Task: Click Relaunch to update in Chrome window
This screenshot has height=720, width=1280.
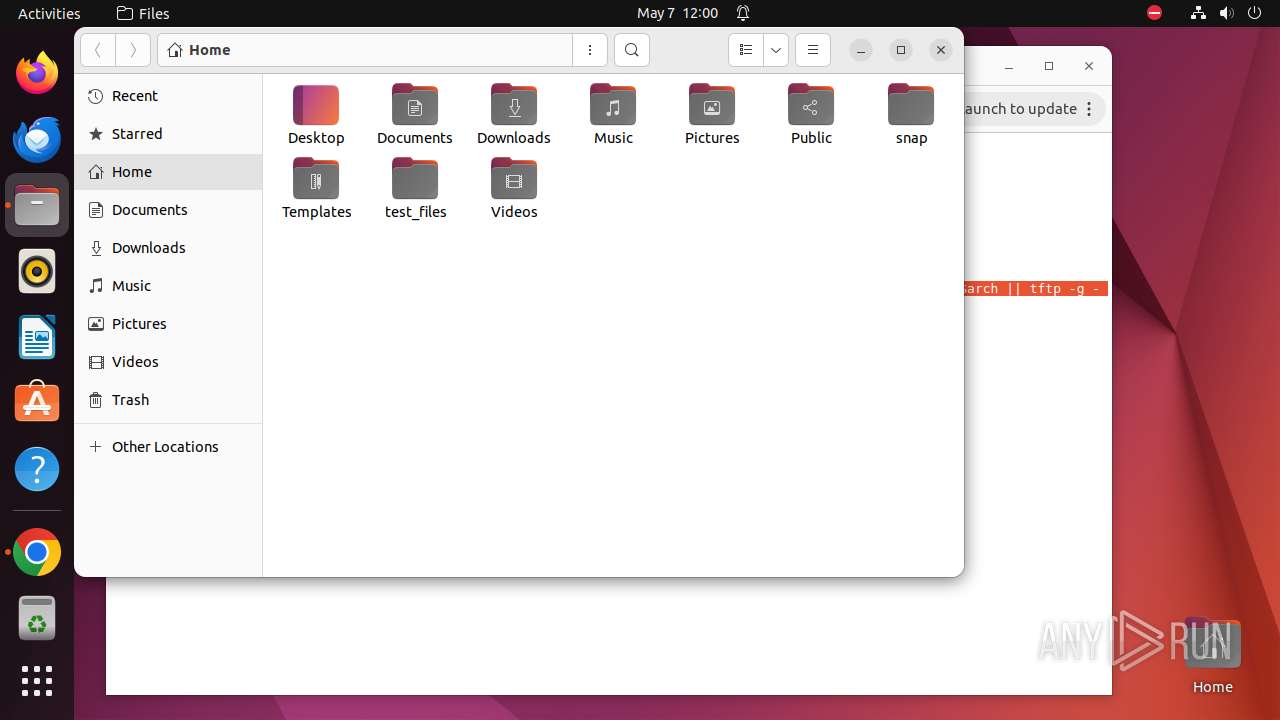Action: coord(1020,109)
